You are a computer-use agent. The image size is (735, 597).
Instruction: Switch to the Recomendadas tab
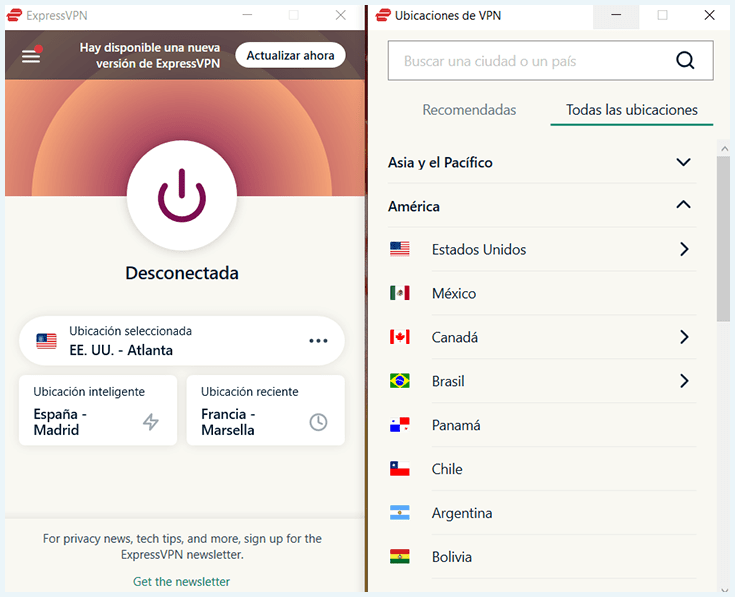tap(469, 110)
